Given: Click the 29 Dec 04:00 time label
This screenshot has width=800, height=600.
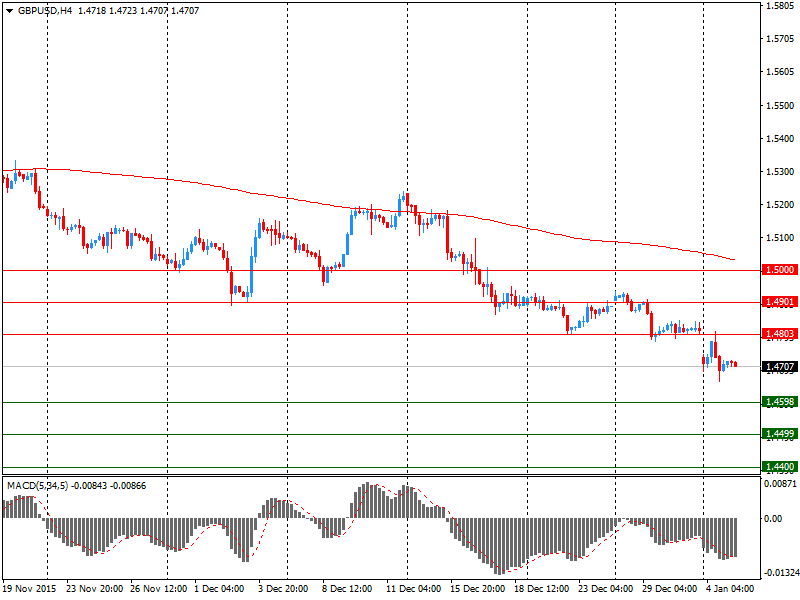Looking at the screenshot, I should 669,588.
